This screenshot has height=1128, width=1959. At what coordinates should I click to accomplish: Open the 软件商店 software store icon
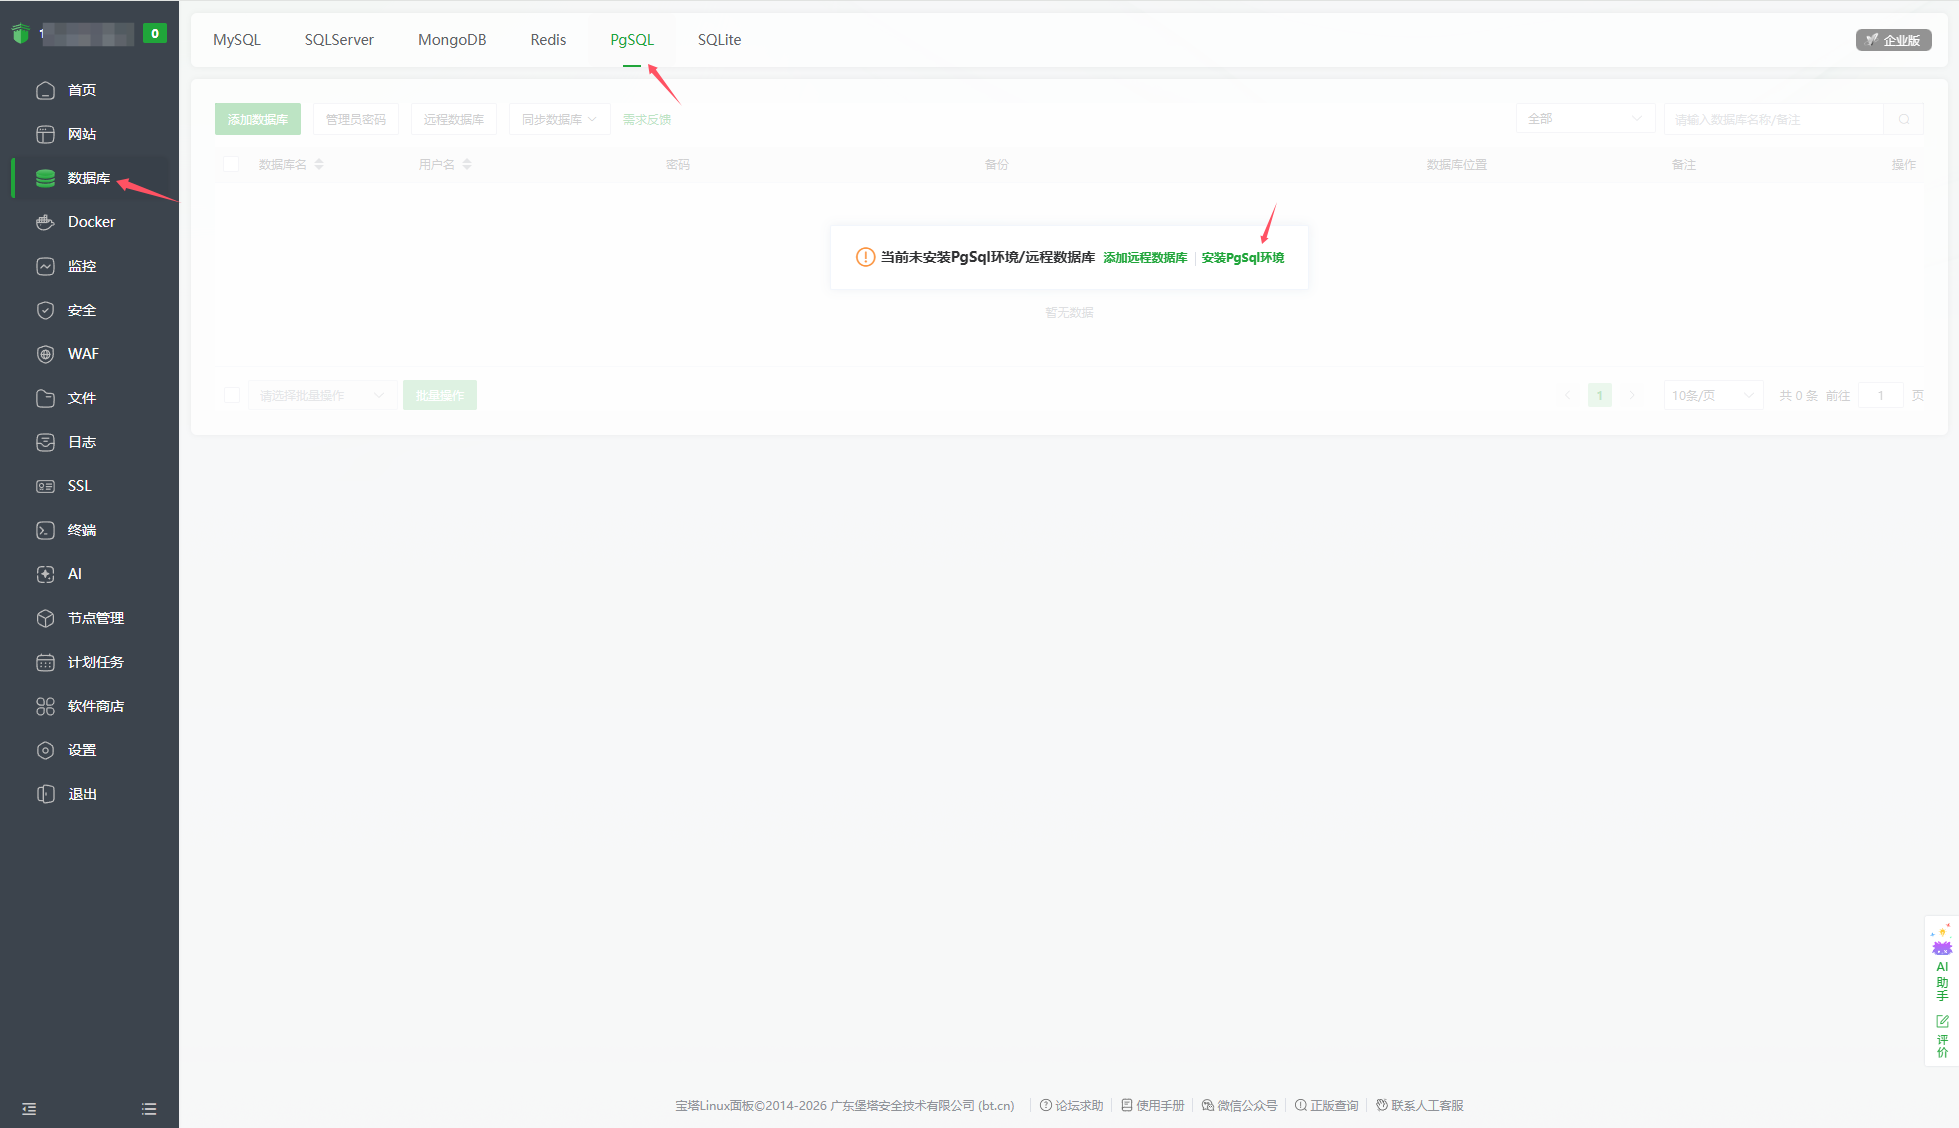(45, 706)
